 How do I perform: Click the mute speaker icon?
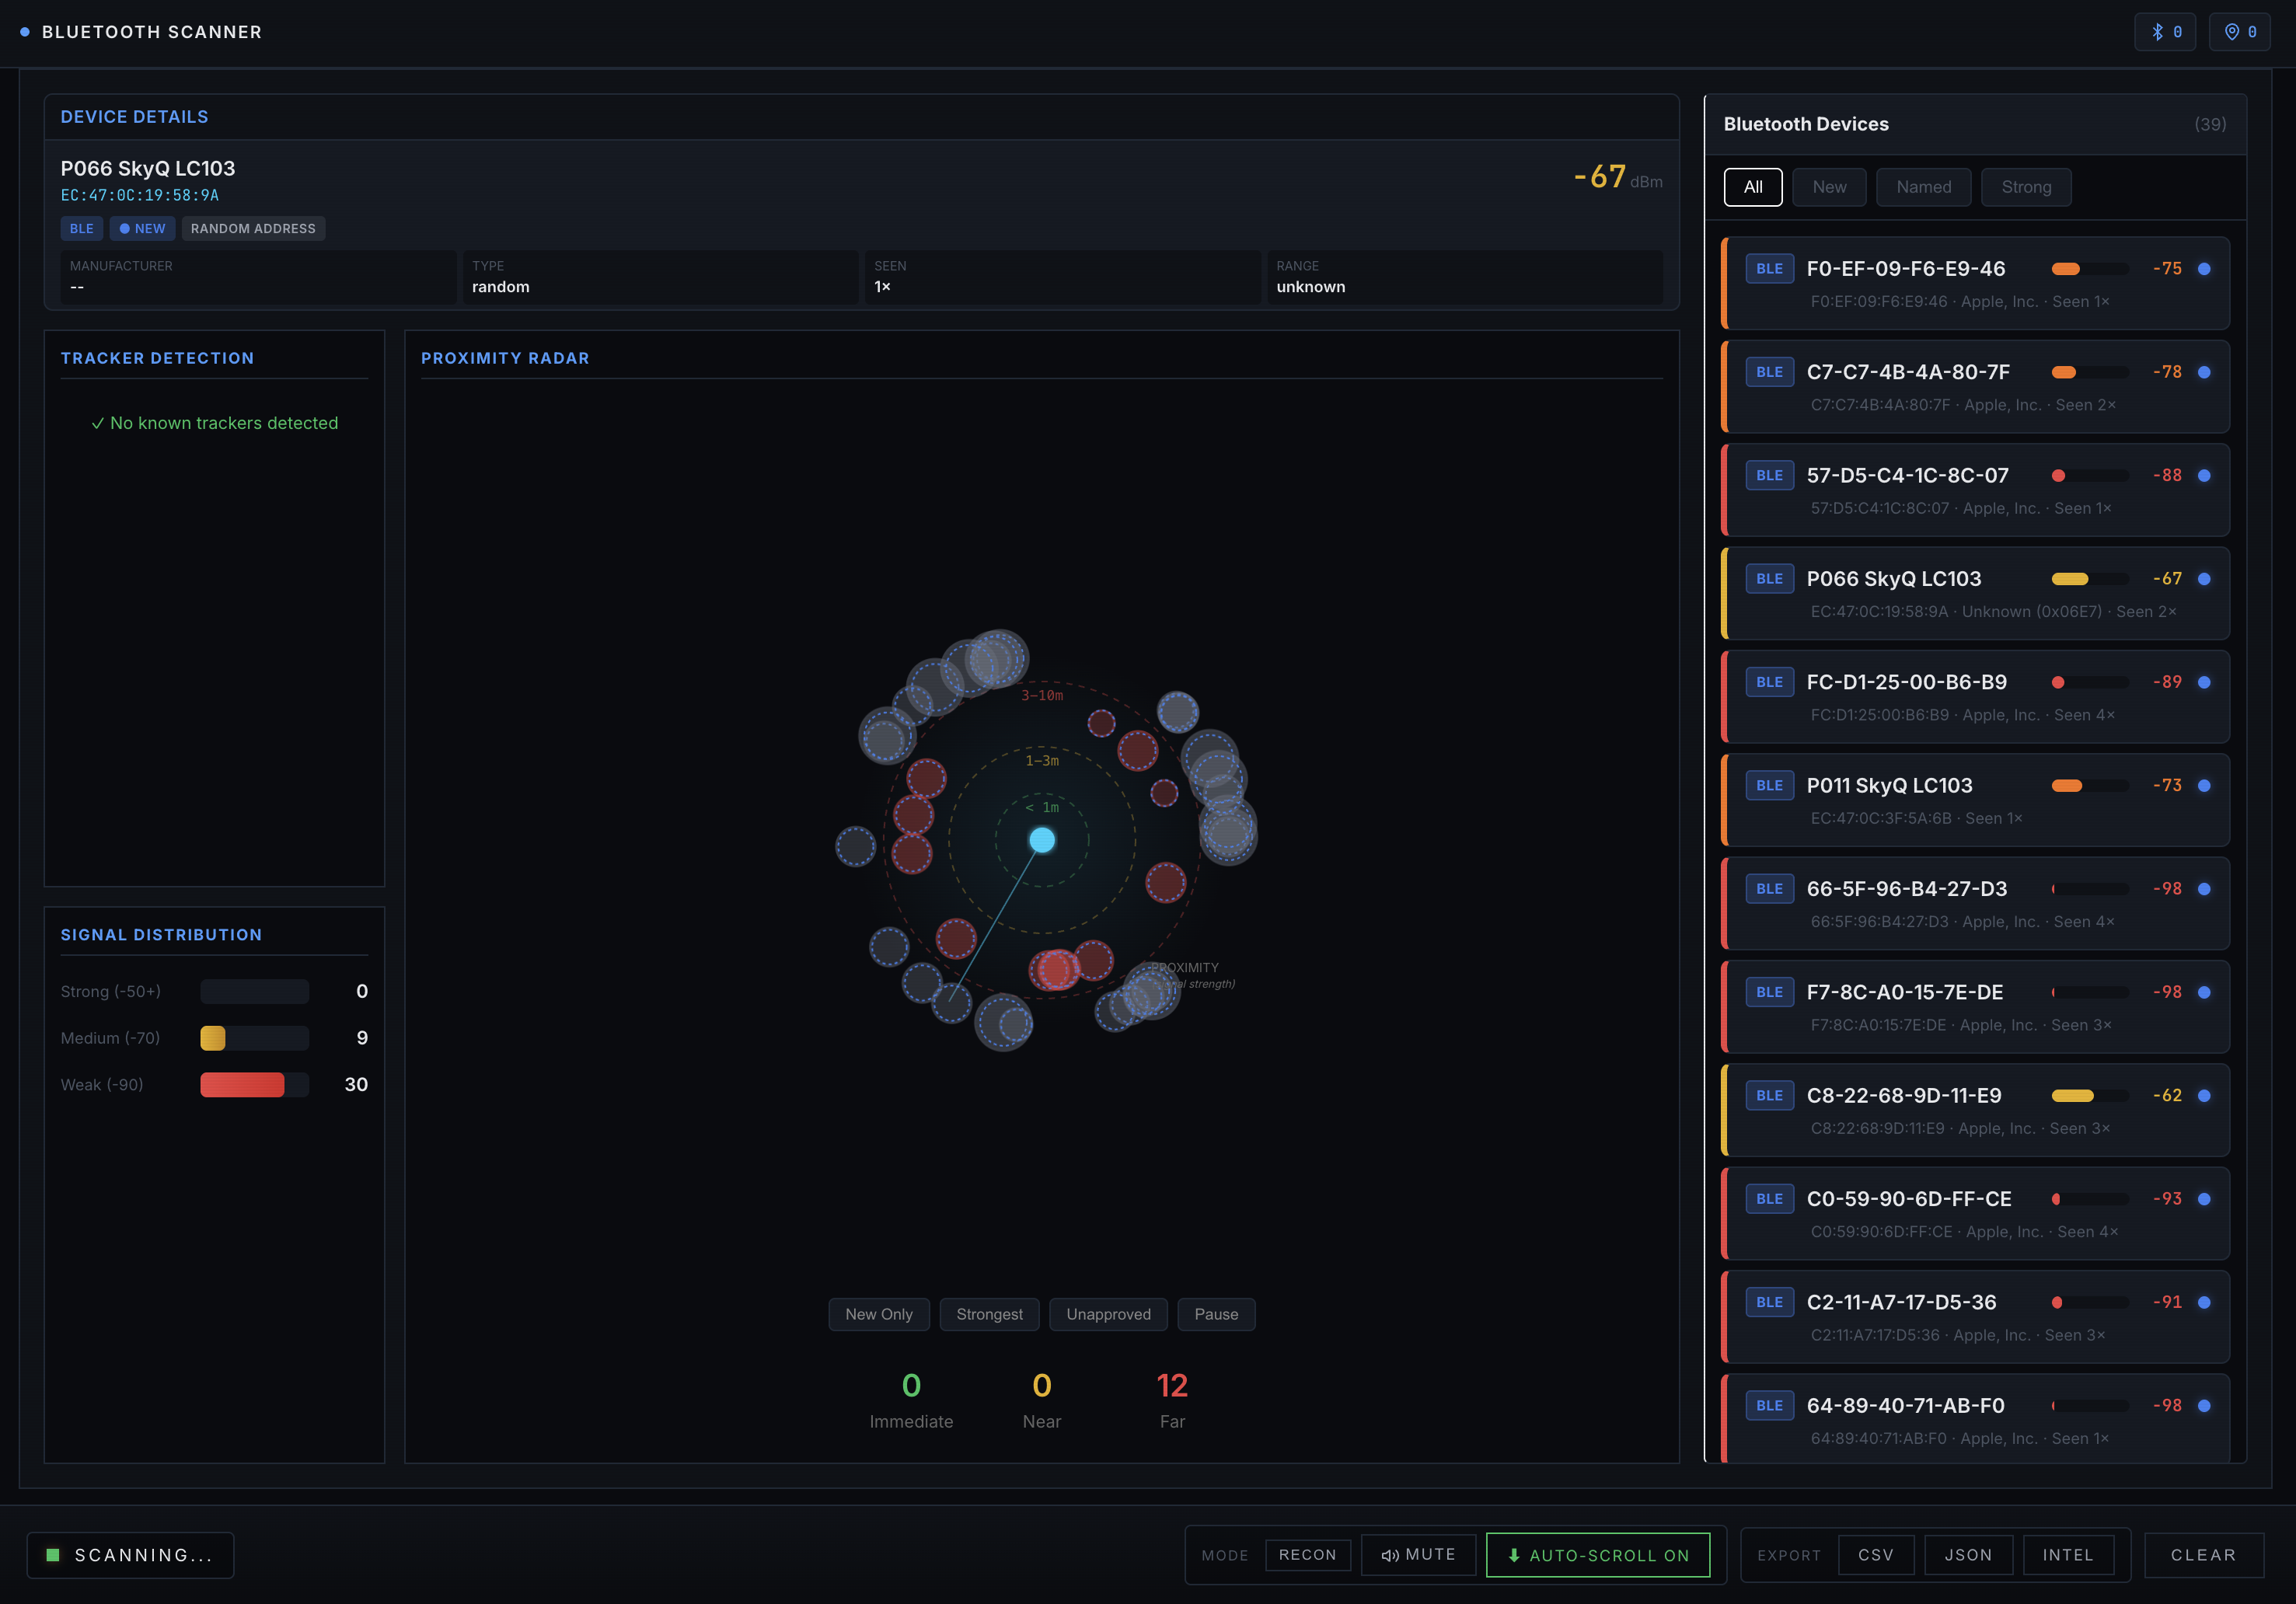(x=1389, y=1555)
